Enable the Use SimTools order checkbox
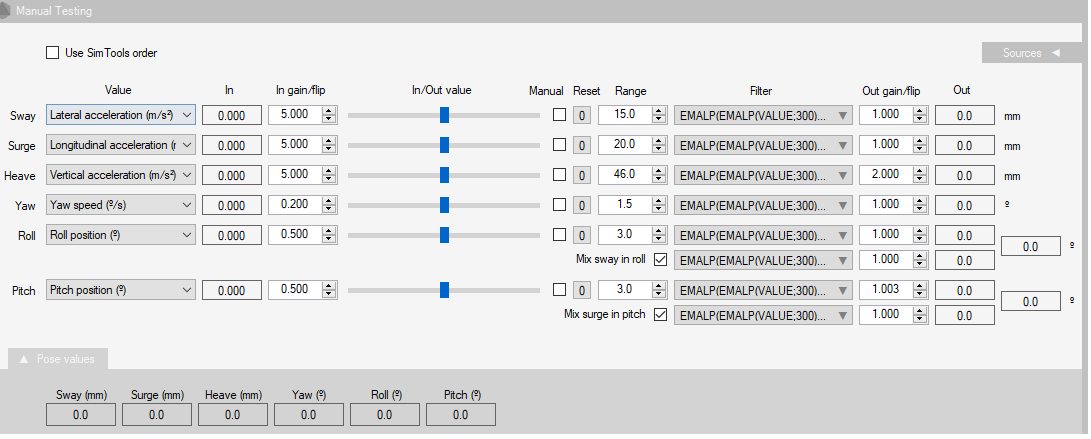The height and width of the screenshot is (439, 1091). (x=52, y=53)
